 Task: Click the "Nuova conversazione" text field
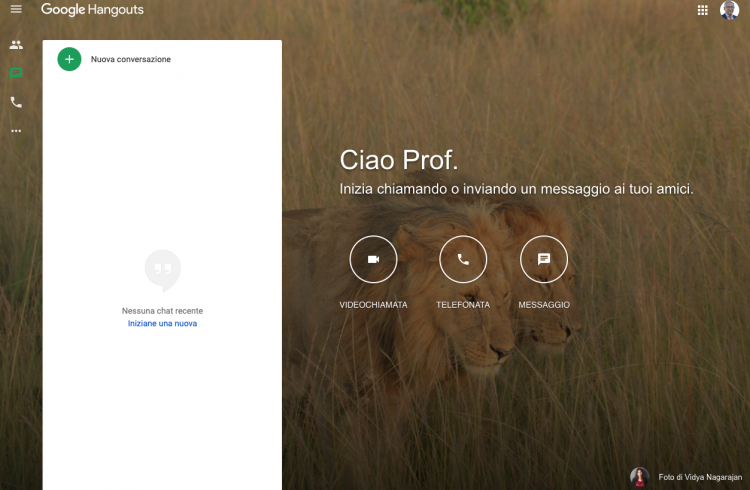pyautogui.click(x=131, y=60)
